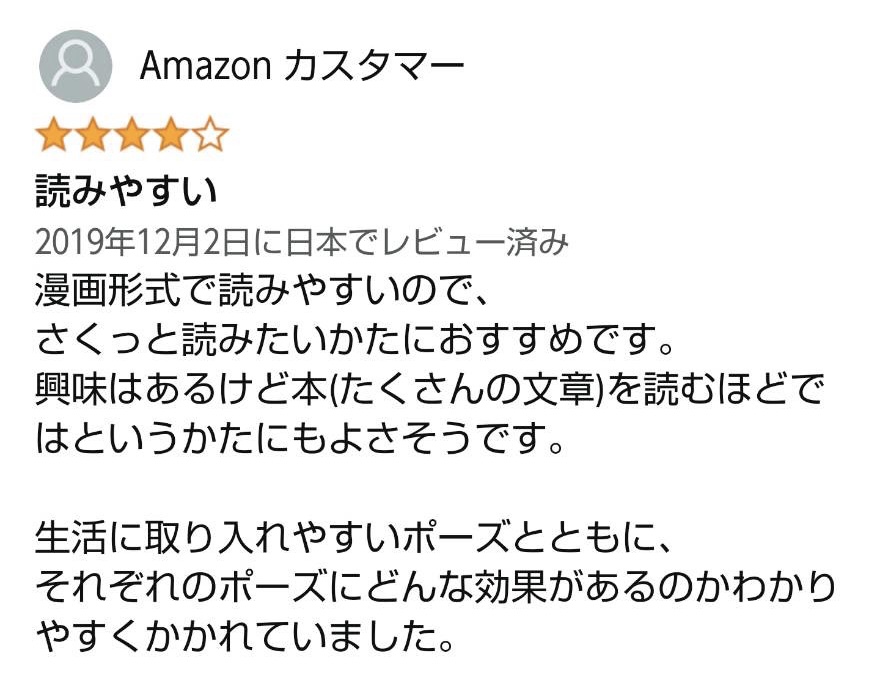Click "カスタマー" in the reviewer name

pos(376,66)
